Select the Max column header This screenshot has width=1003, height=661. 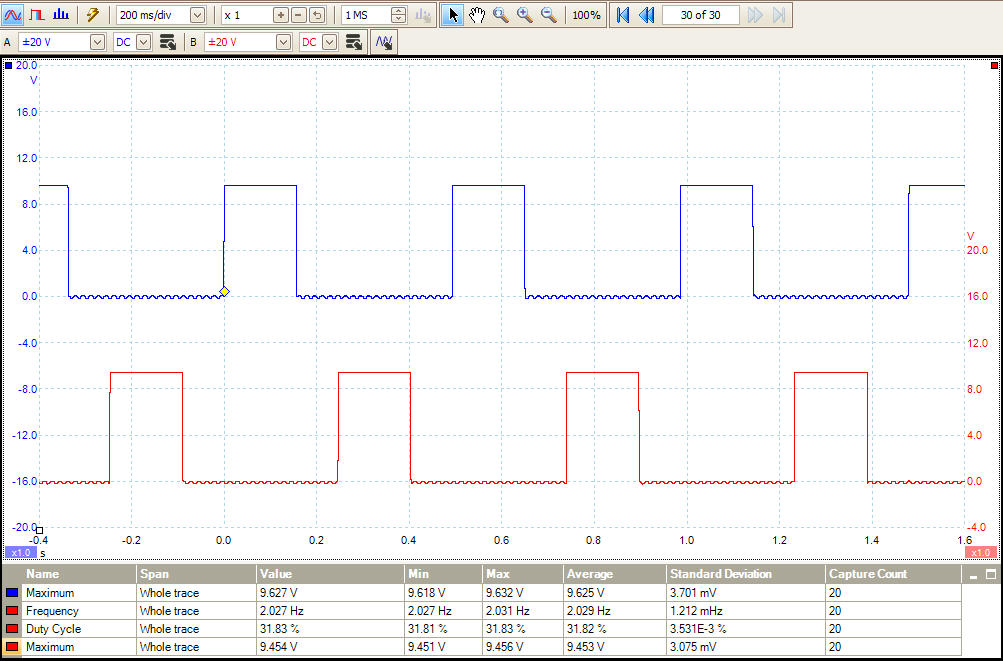click(x=523, y=574)
